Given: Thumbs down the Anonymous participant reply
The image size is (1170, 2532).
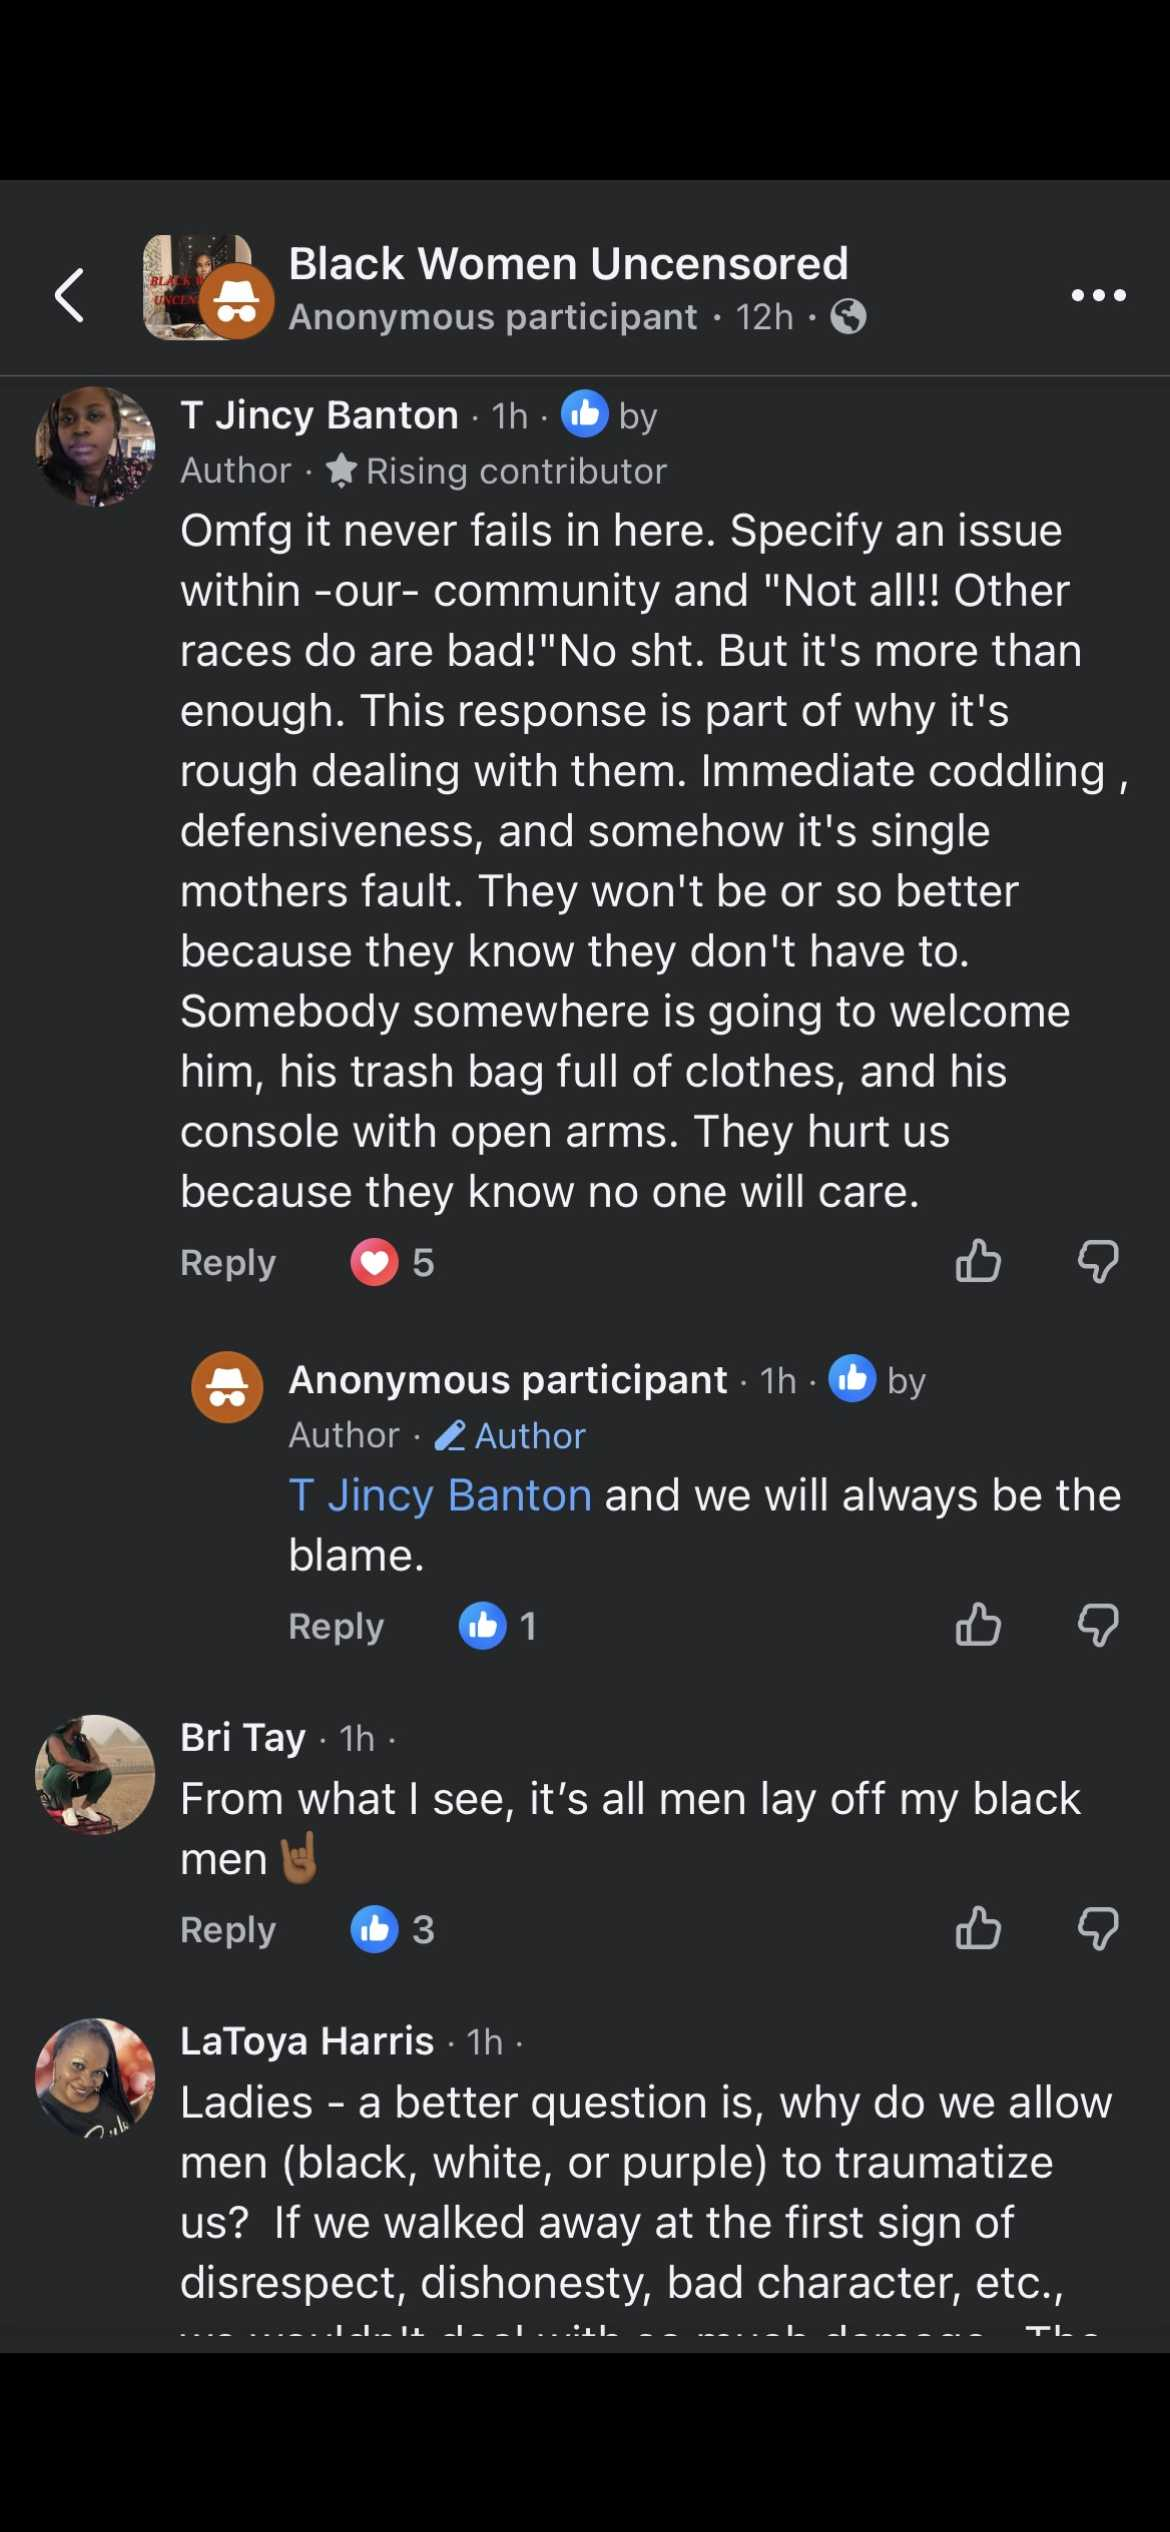Looking at the screenshot, I should (1097, 1625).
